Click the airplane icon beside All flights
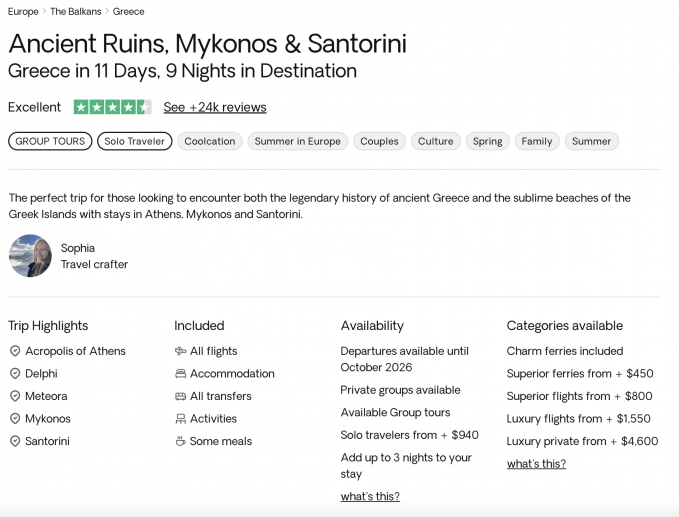Screen dimensions: 679x517 [180, 351]
